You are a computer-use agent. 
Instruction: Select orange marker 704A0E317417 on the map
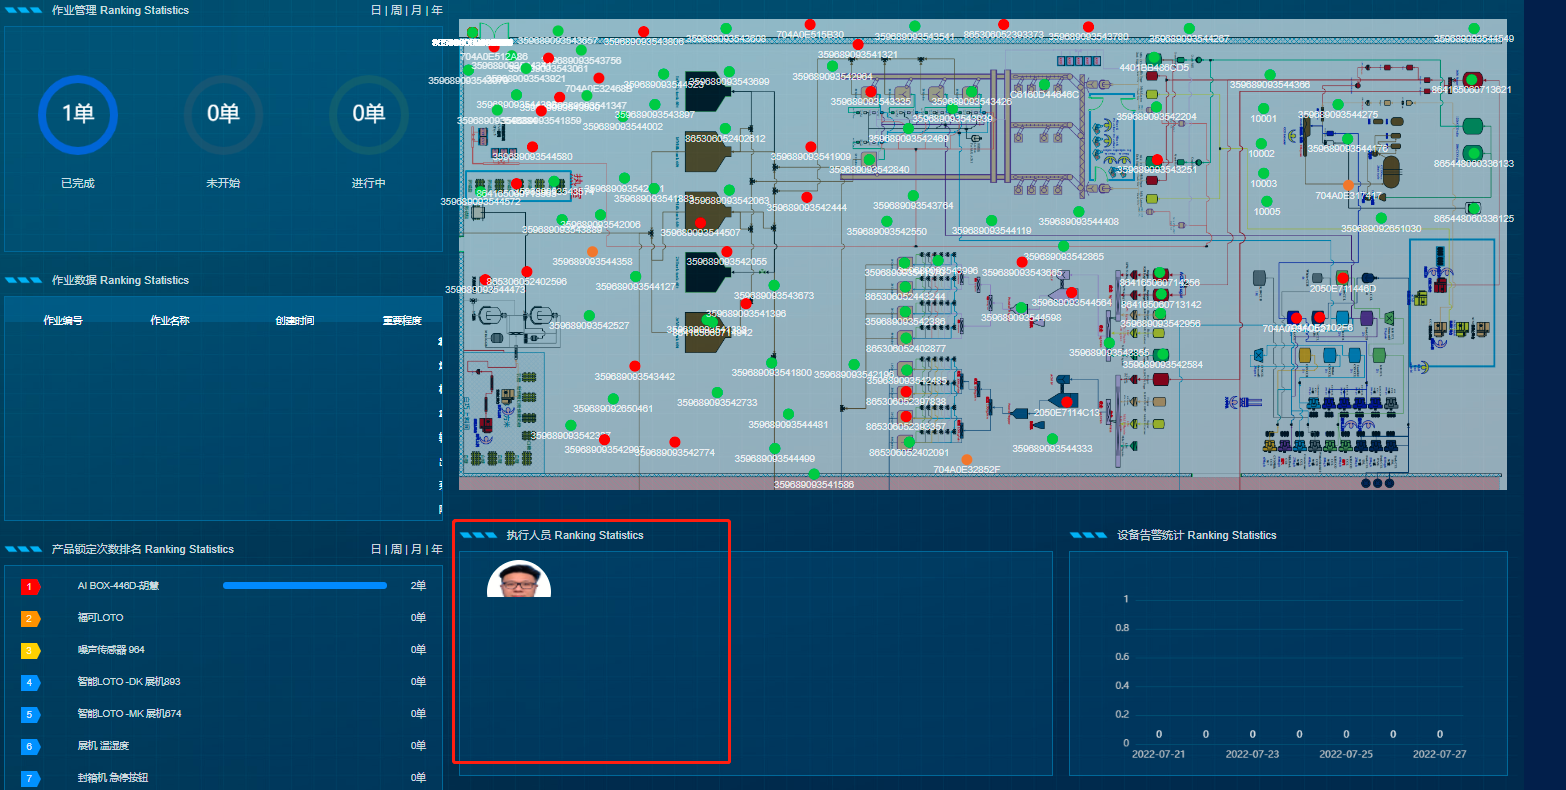(x=1348, y=185)
